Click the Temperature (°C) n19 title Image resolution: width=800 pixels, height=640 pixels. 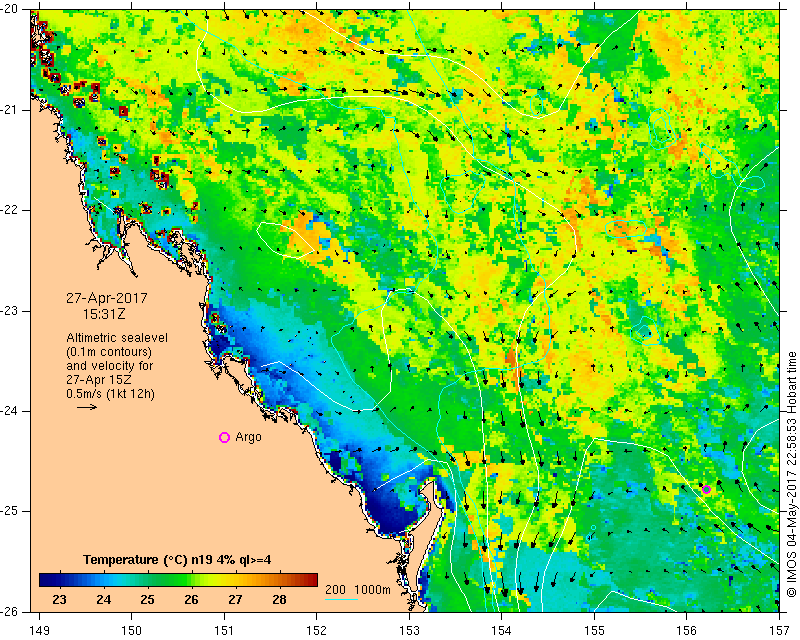pyautogui.click(x=177, y=560)
